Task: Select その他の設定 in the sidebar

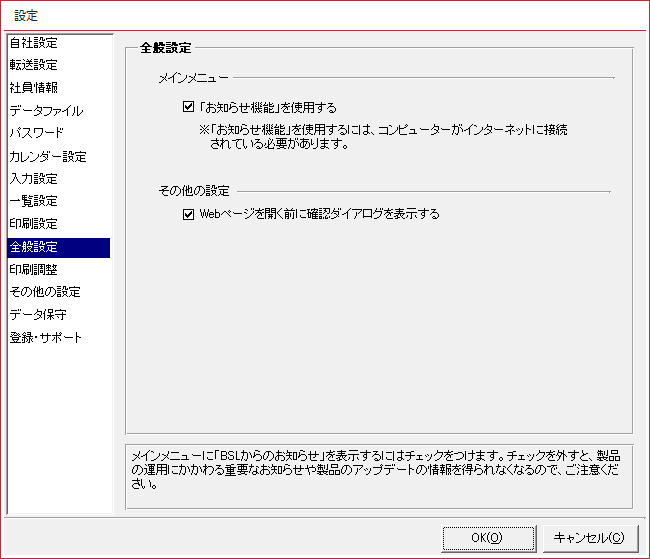Action: (45, 292)
